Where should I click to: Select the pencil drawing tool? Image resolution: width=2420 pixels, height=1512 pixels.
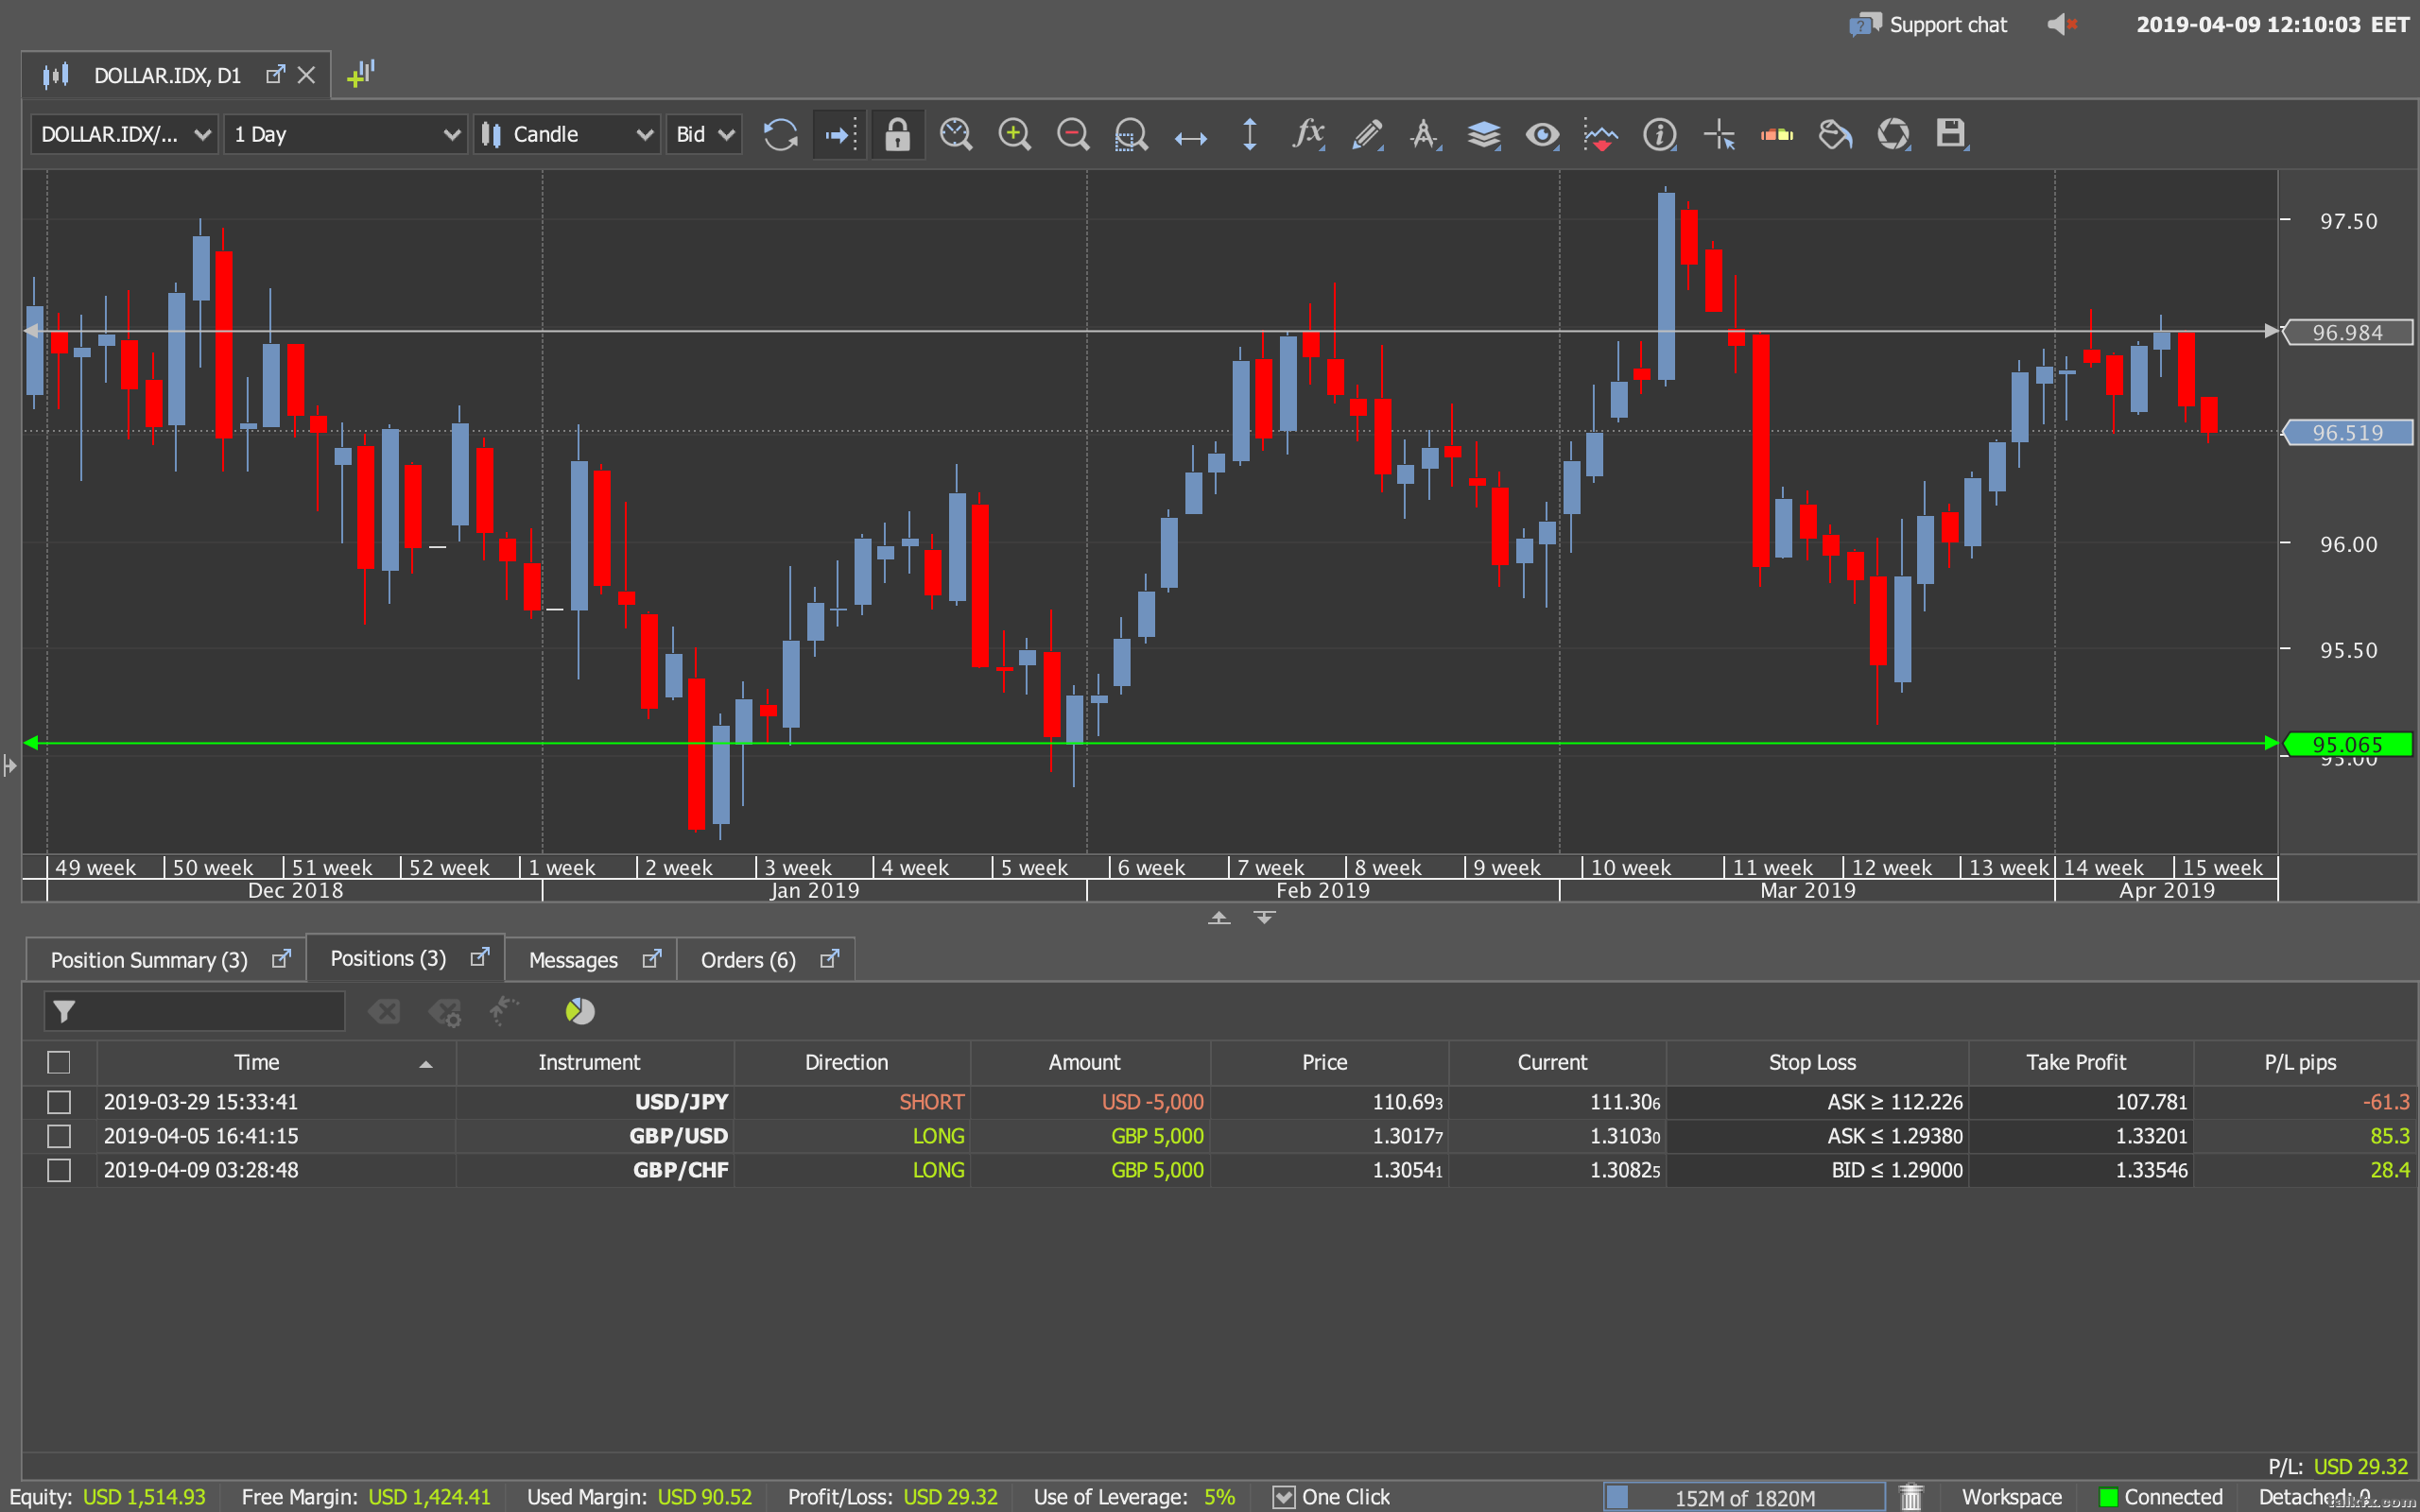point(1367,134)
